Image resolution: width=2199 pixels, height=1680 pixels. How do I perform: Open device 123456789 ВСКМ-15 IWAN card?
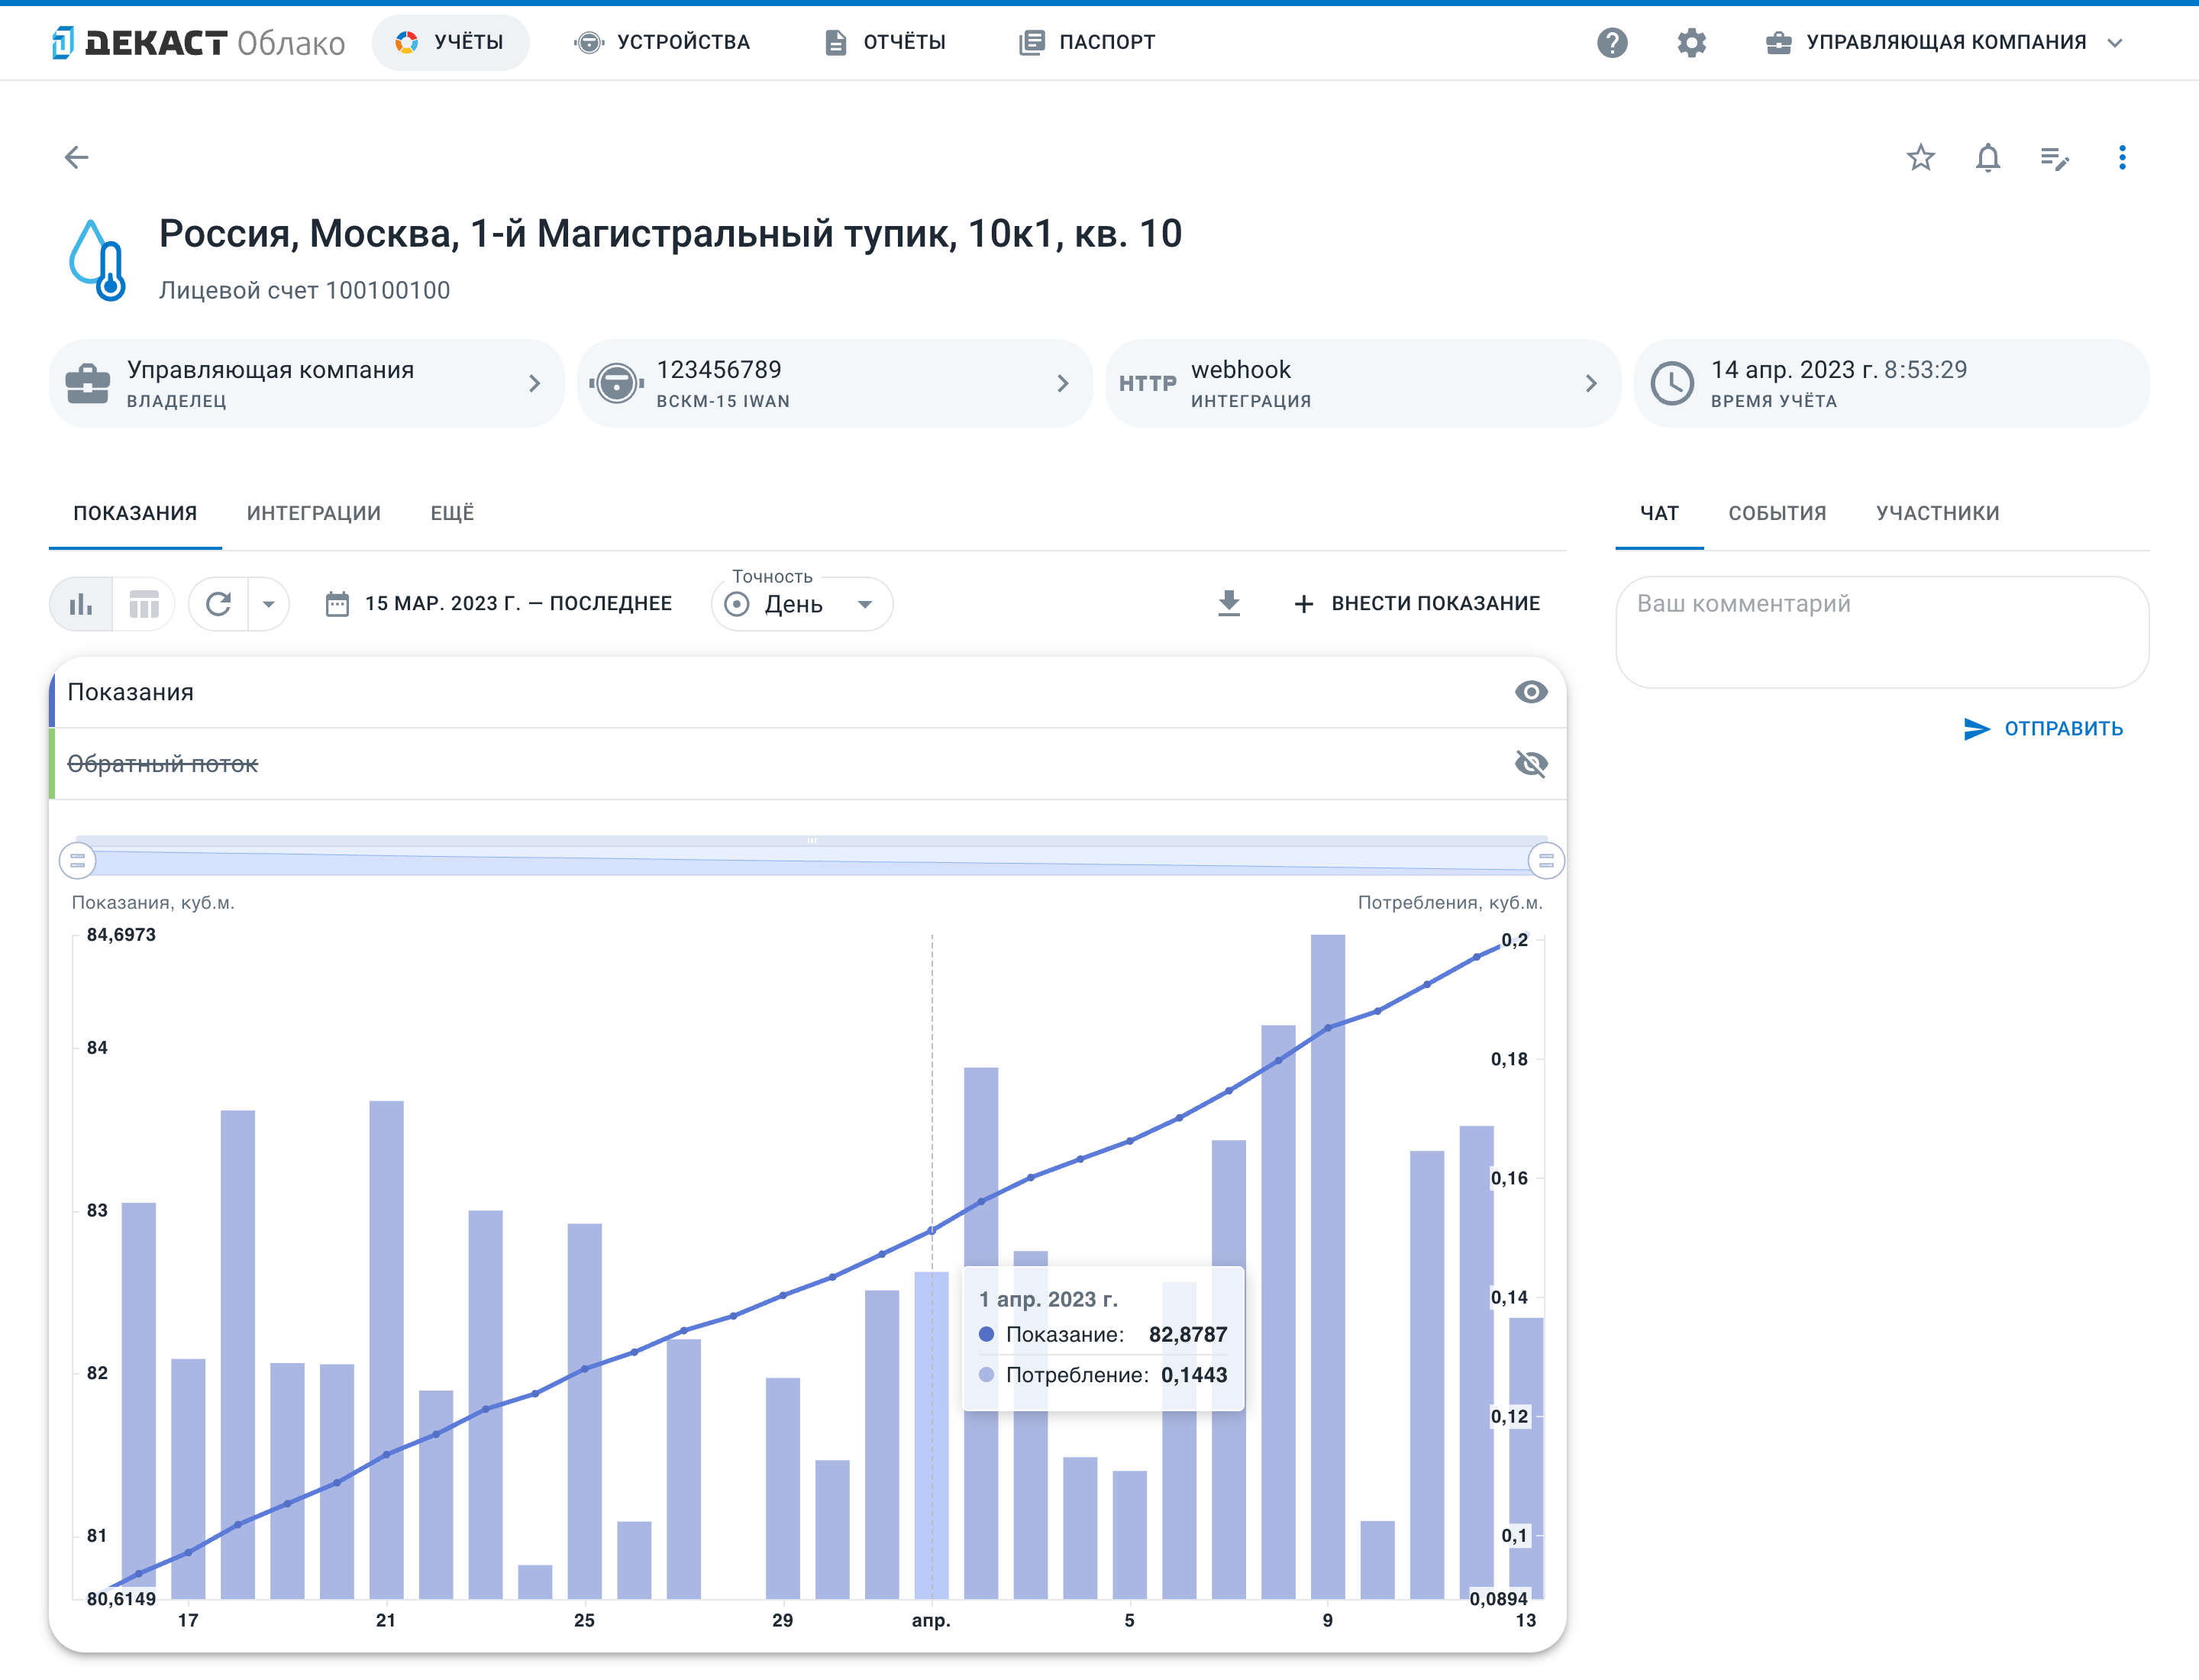pos(834,383)
